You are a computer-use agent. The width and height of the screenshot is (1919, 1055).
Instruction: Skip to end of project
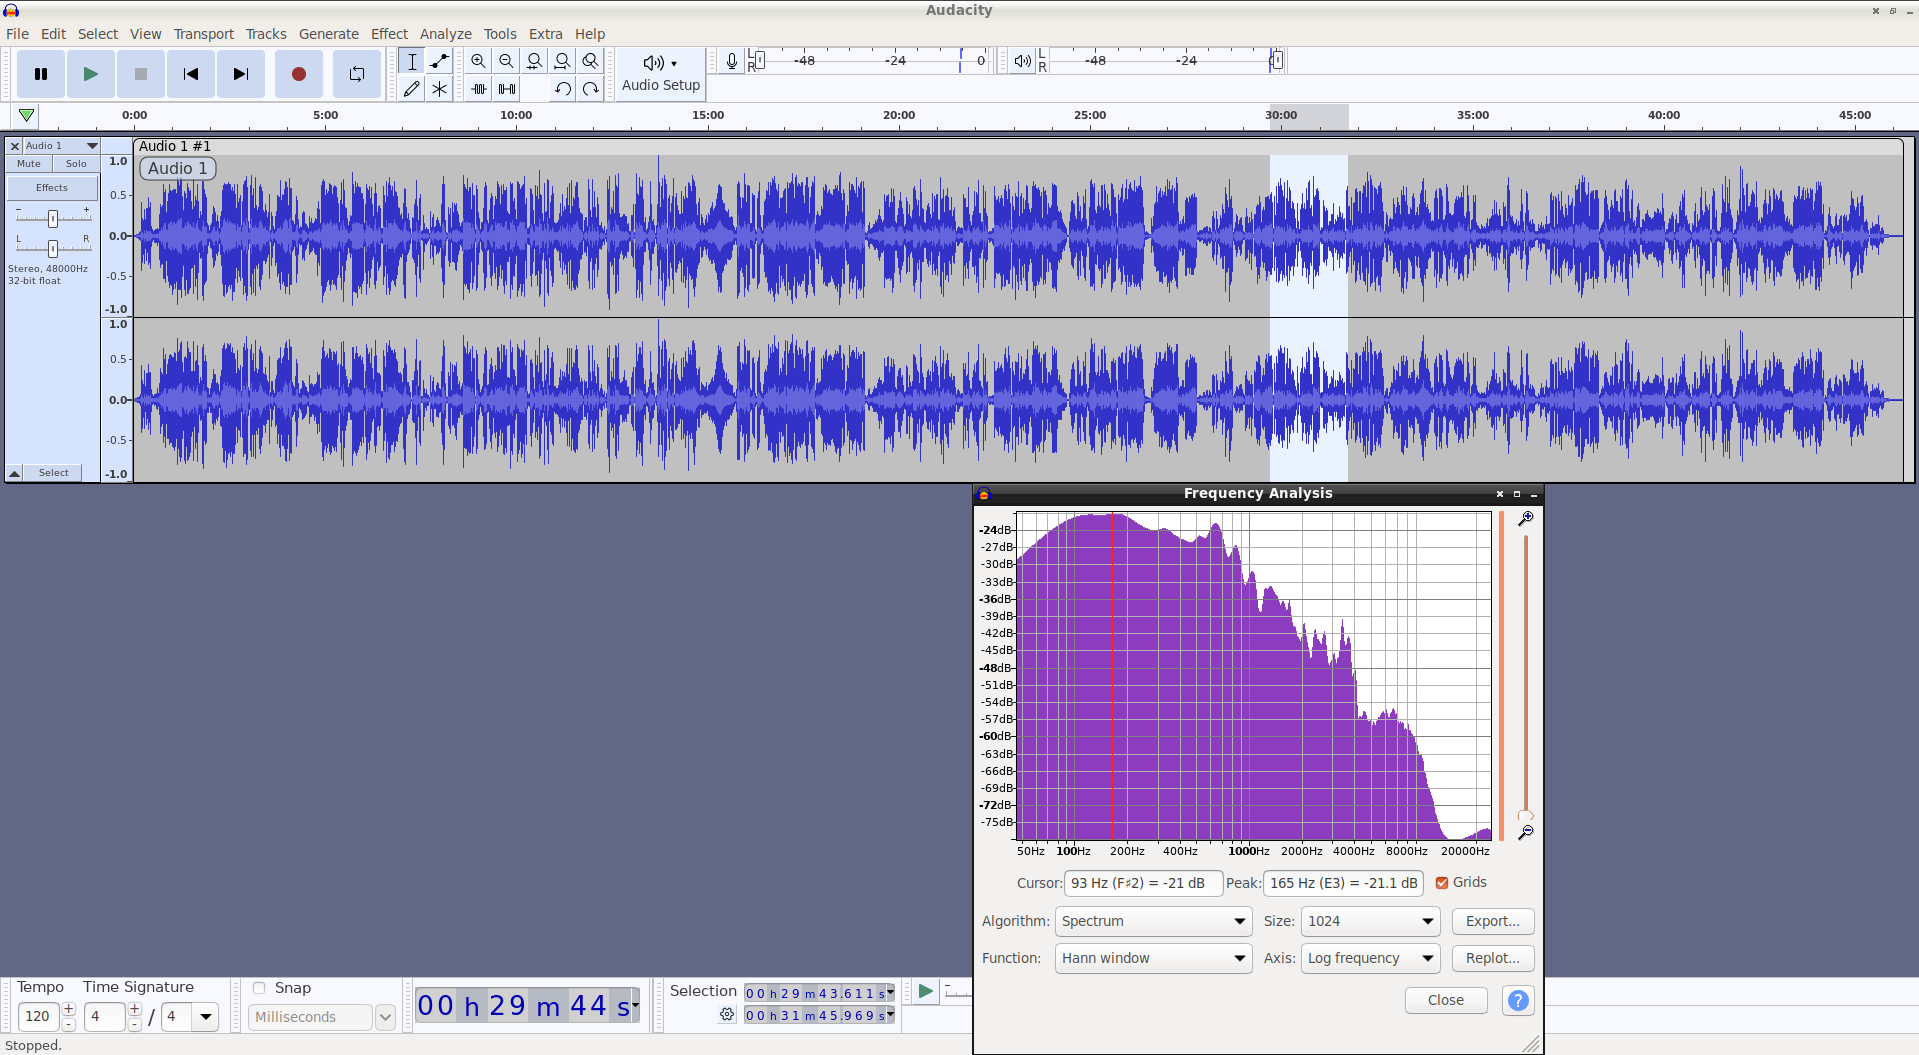click(241, 74)
